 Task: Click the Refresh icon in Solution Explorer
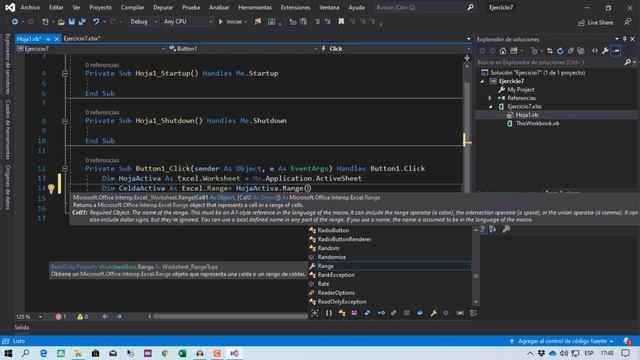[560, 51]
